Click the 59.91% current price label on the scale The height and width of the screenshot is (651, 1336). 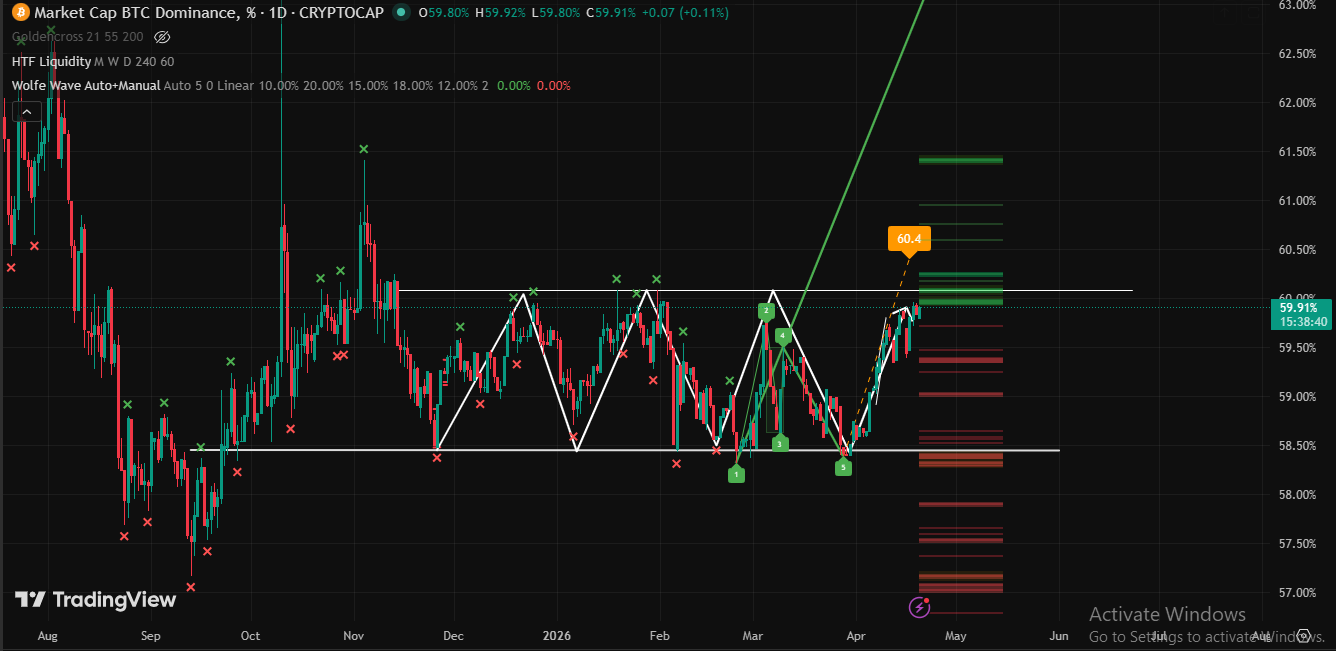pyautogui.click(x=1302, y=308)
